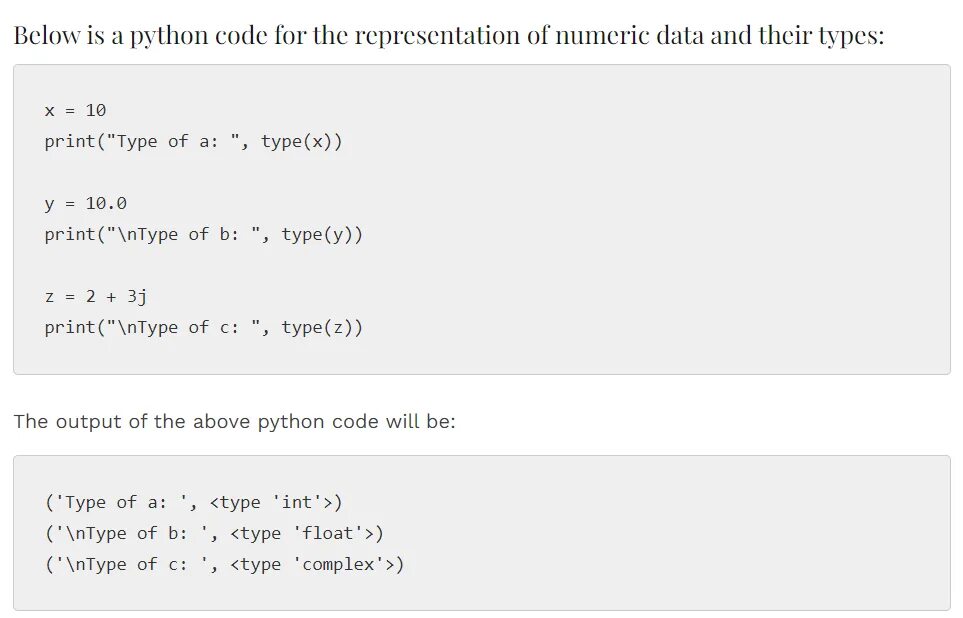Click the paragraph introducing the code output
Screen dimensions: 963x618
[x=234, y=421]
